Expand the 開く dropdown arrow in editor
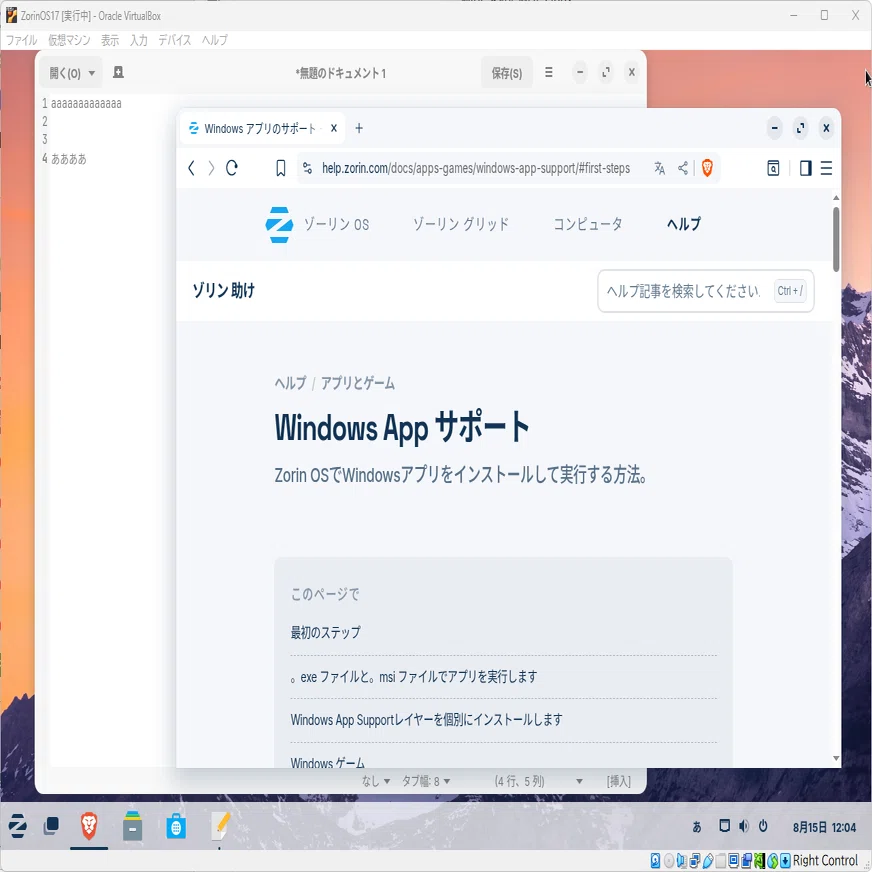 92,73
